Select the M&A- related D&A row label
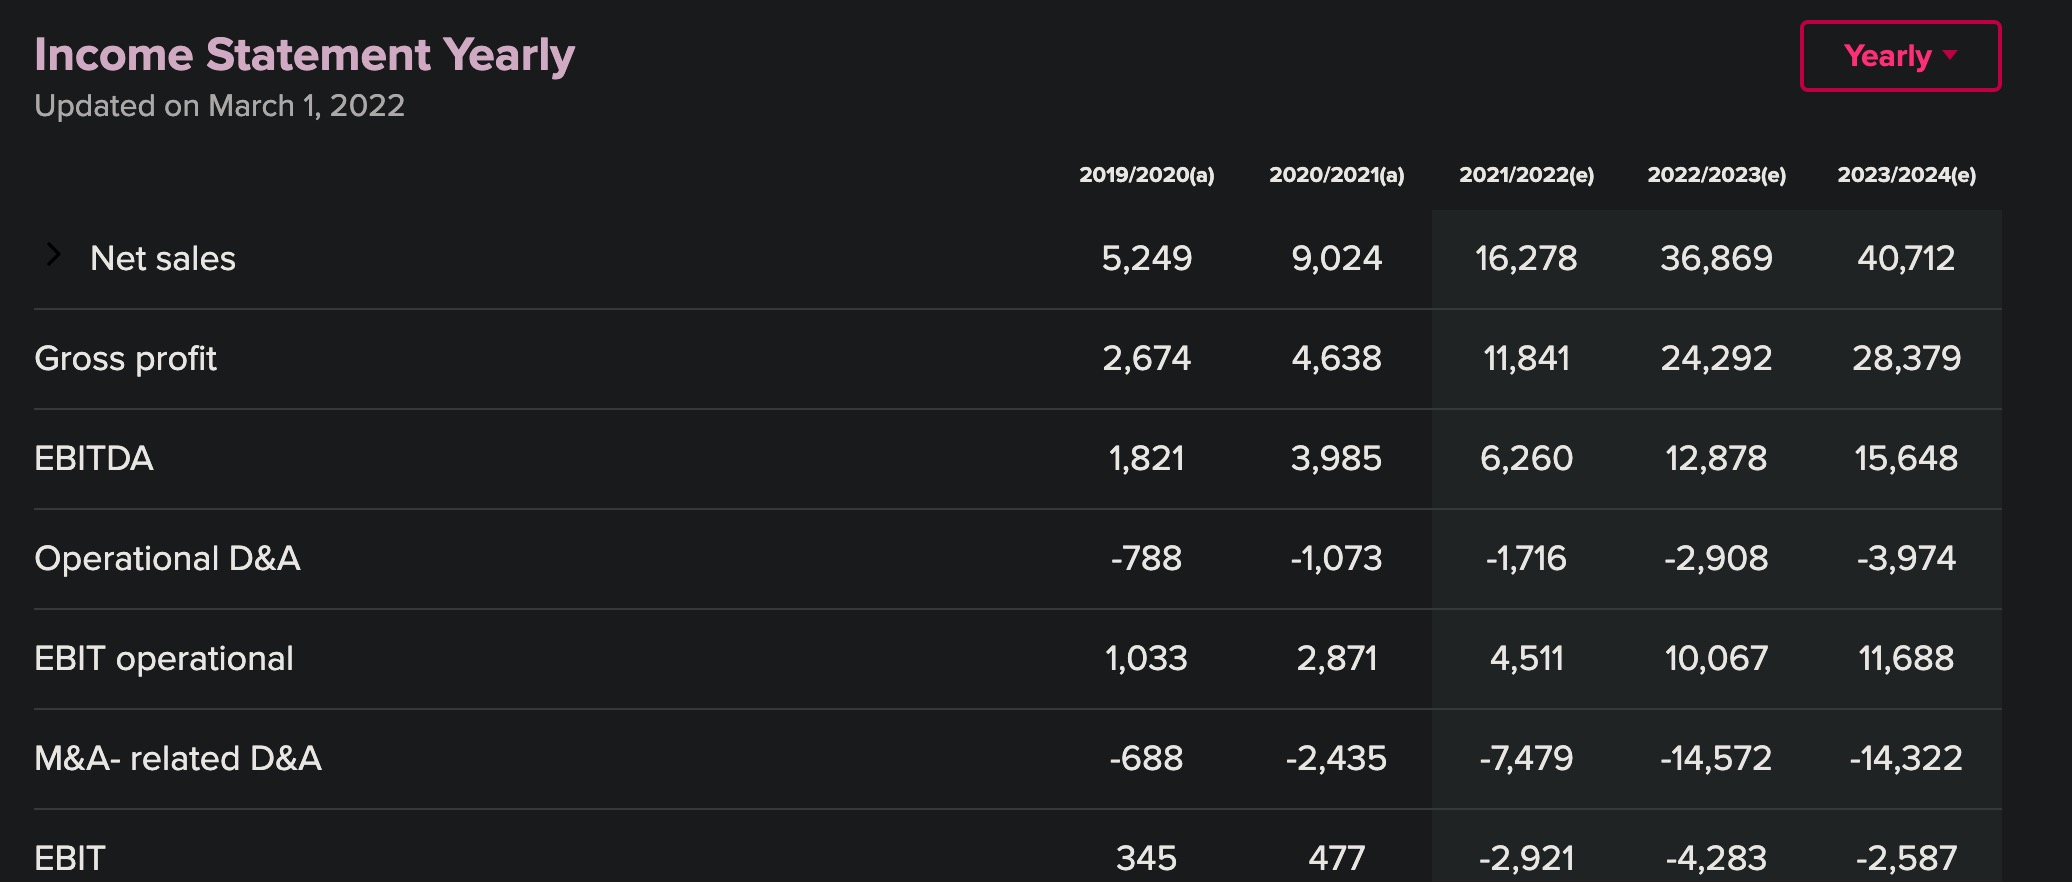Image resolution: width=2072 pixels, height=882 pixels. click(x=178, y=758)
